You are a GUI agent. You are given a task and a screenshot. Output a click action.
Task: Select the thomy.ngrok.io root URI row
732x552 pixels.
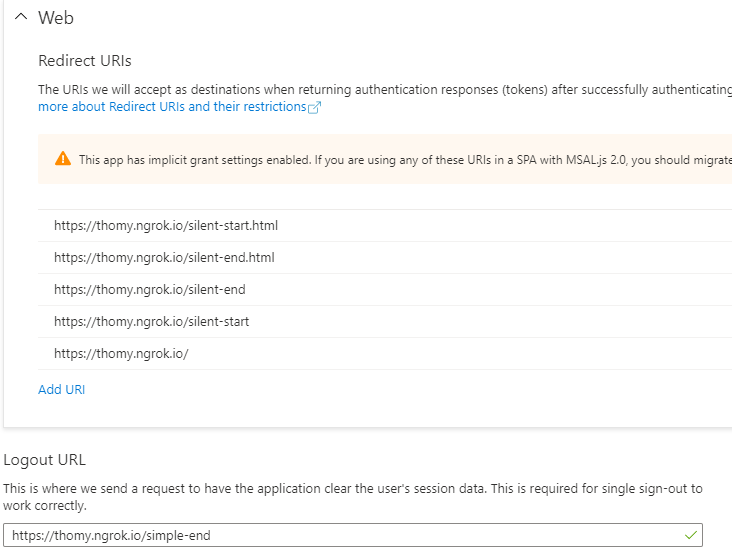pyautogui.click(x=385, y=354)
